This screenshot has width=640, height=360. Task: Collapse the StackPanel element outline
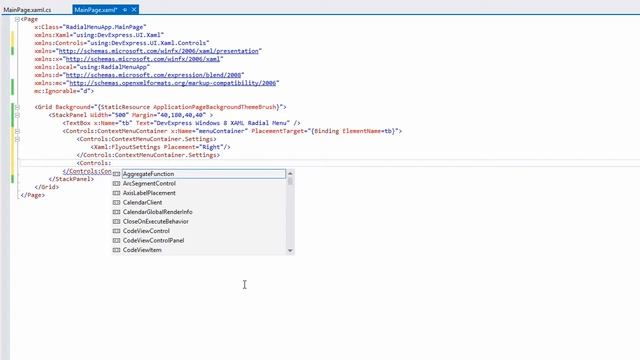(17, 115)
